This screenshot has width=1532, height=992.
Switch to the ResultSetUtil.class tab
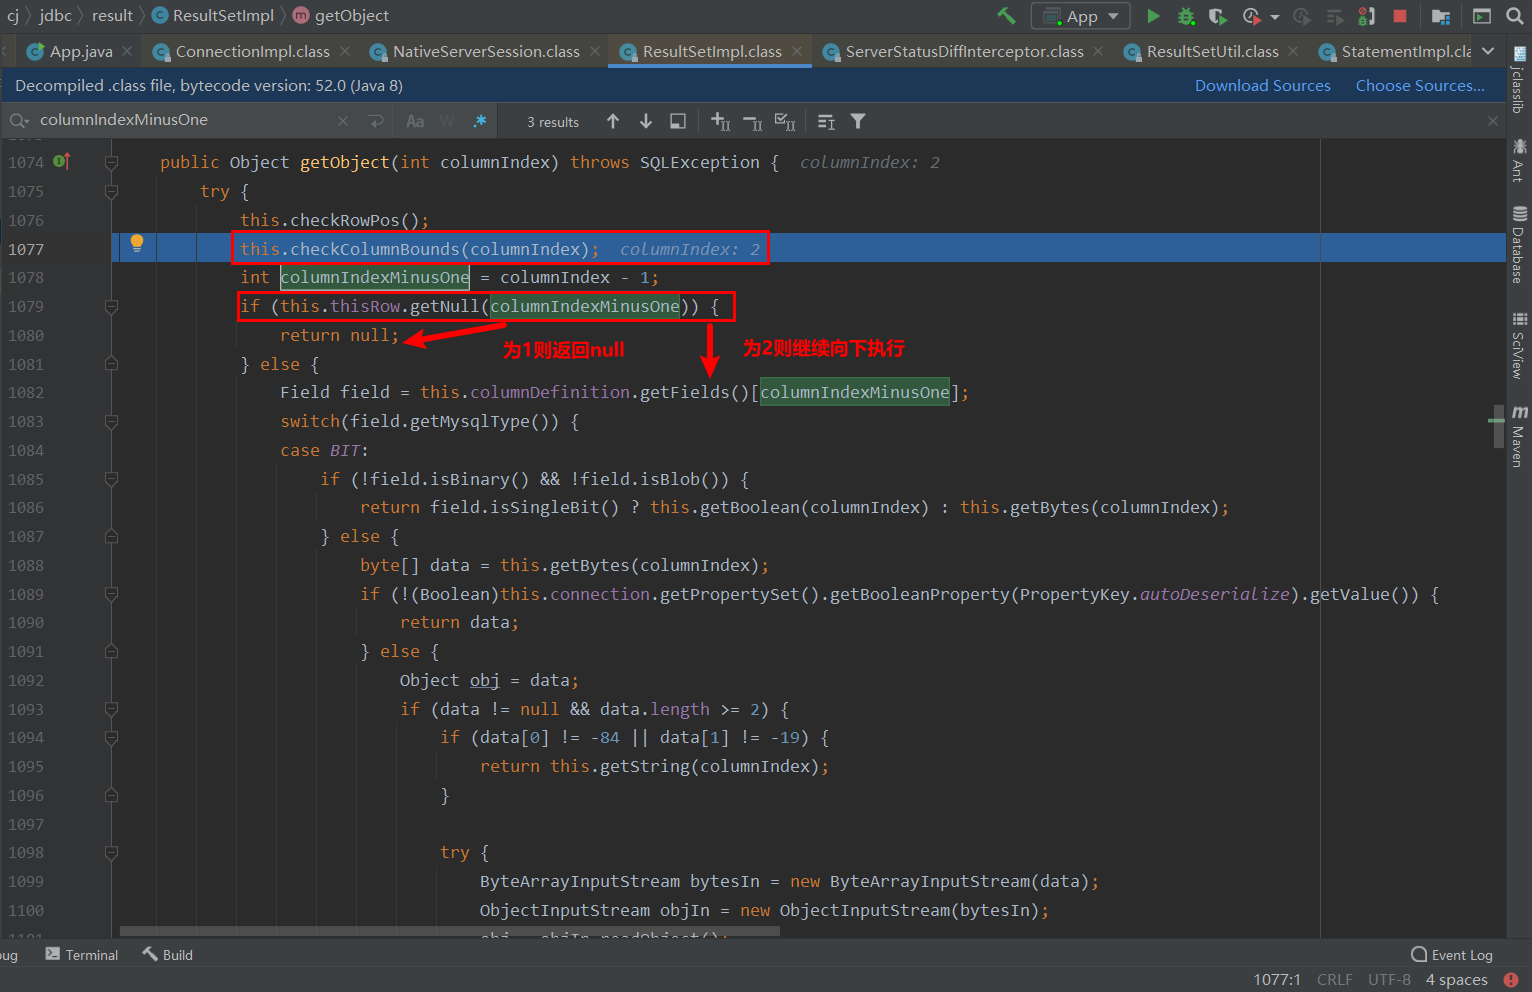tap(1212, 51)
